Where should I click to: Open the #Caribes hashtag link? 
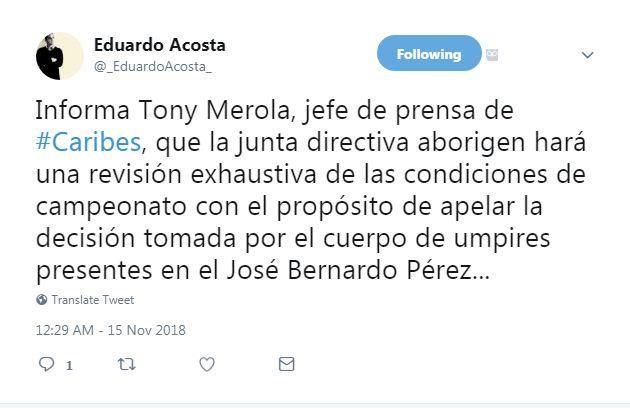[x=88, y=142]
